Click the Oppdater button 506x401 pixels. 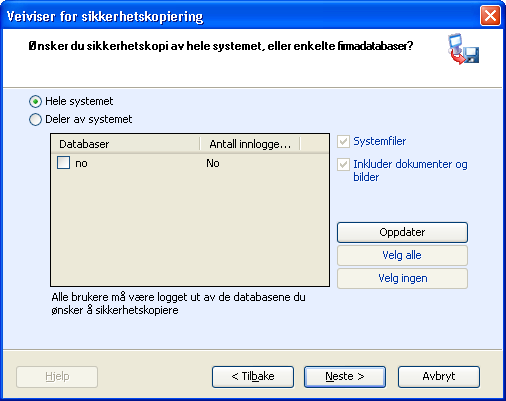402,232
